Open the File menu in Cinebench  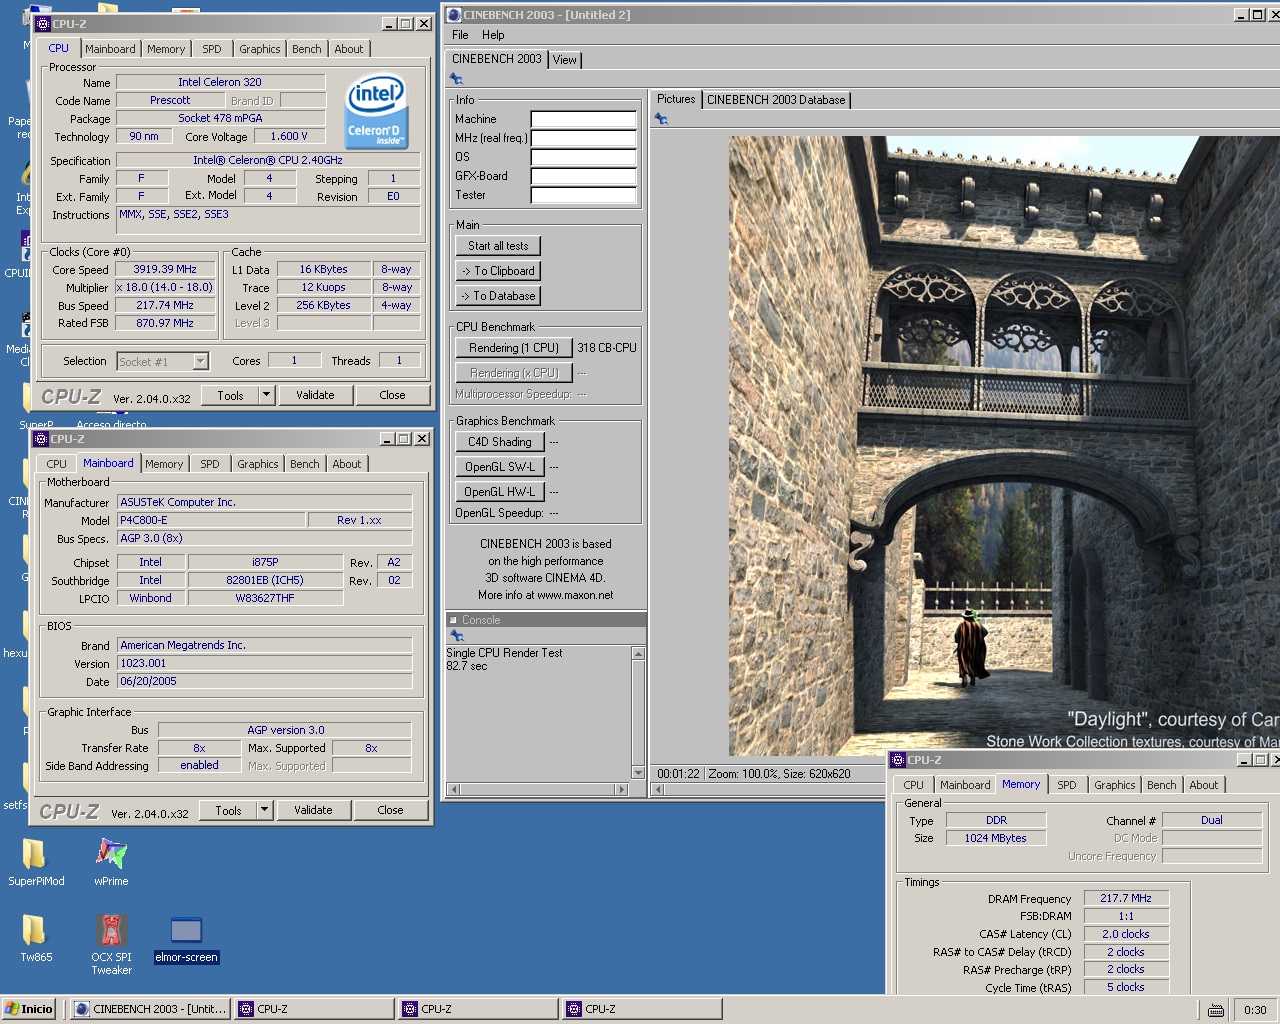460,35
